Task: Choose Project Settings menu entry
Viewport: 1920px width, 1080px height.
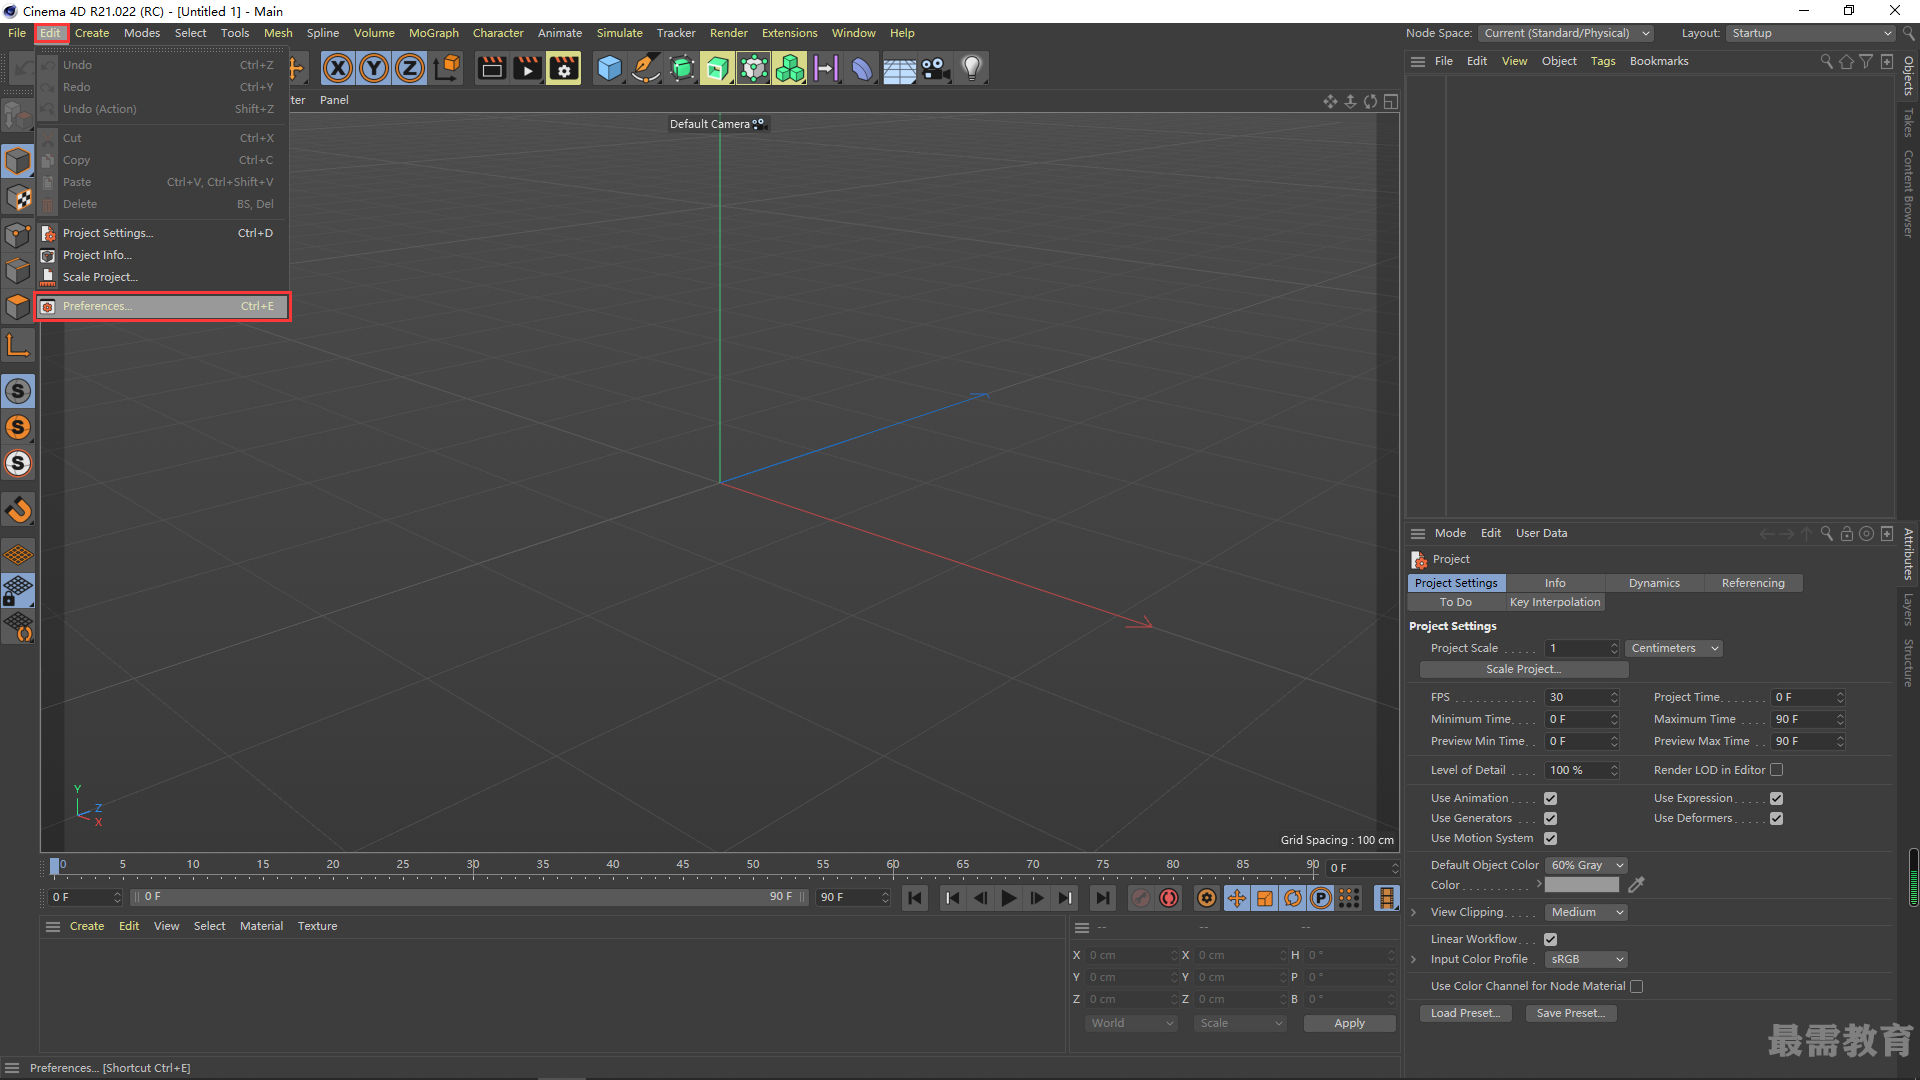Action: coord(163,233)
